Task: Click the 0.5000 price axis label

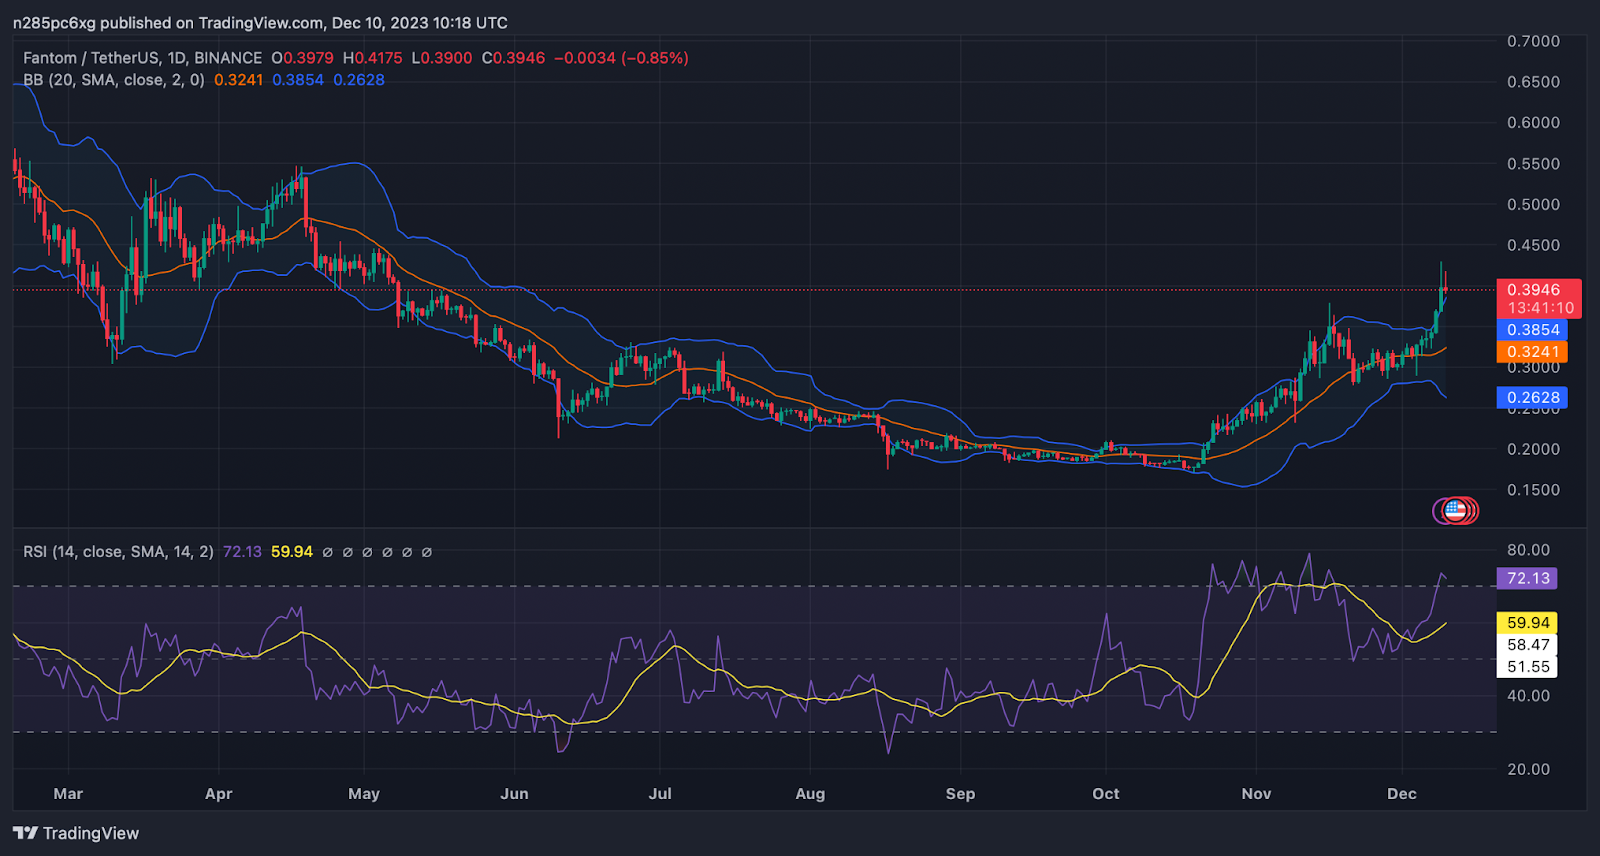Action: click(x=1533, y=204)
